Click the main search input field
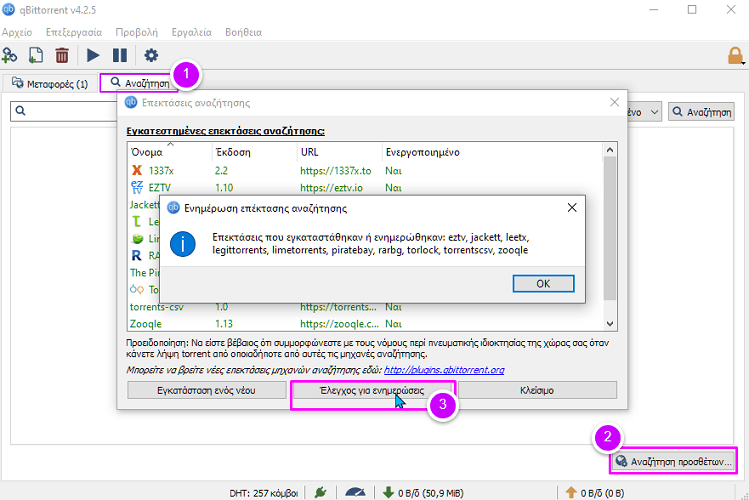 (64, 111)
